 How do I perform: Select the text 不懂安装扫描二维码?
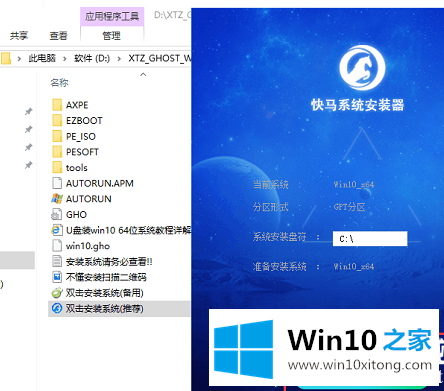[x=106, y=277]
